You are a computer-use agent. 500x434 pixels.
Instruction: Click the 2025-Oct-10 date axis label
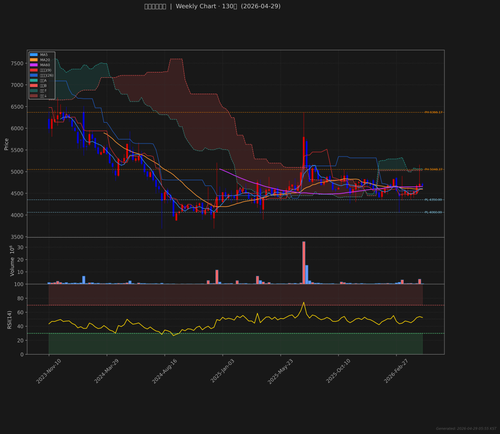click(x=338, y=371)
